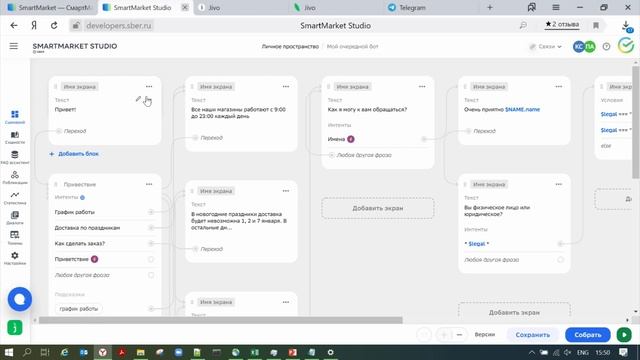Viewport: 640px width, 360px height.
Task: Open the Диалоги section in sidebar
Action: click(15, 218)
